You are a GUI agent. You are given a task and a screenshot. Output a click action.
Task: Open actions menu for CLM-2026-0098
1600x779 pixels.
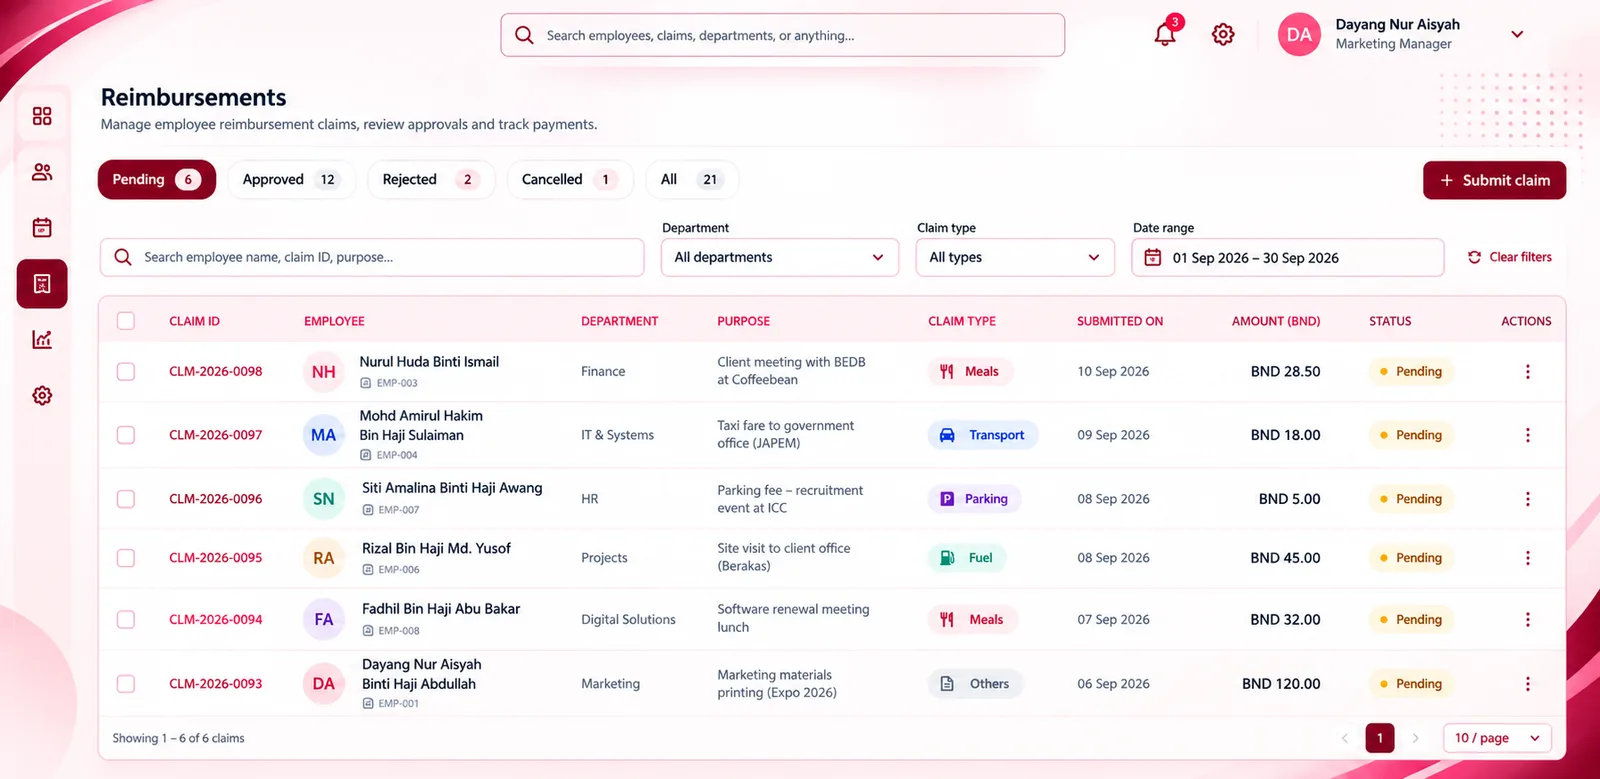pos(1527,372)
